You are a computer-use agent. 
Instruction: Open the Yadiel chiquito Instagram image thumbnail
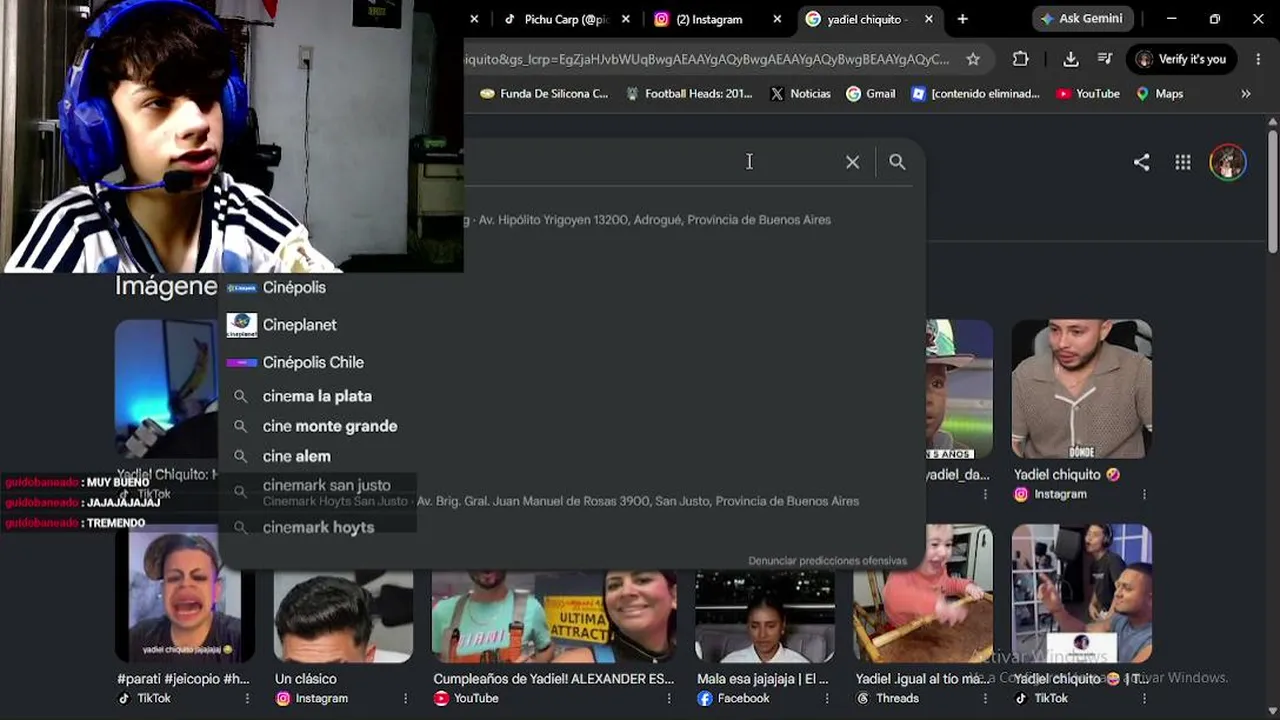pos(1082,389)
